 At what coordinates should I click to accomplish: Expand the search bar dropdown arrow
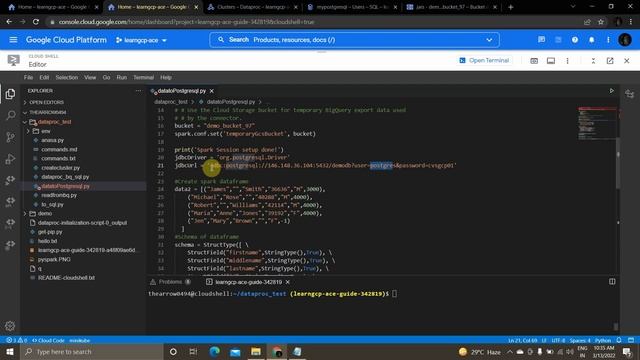click(489, 40)
